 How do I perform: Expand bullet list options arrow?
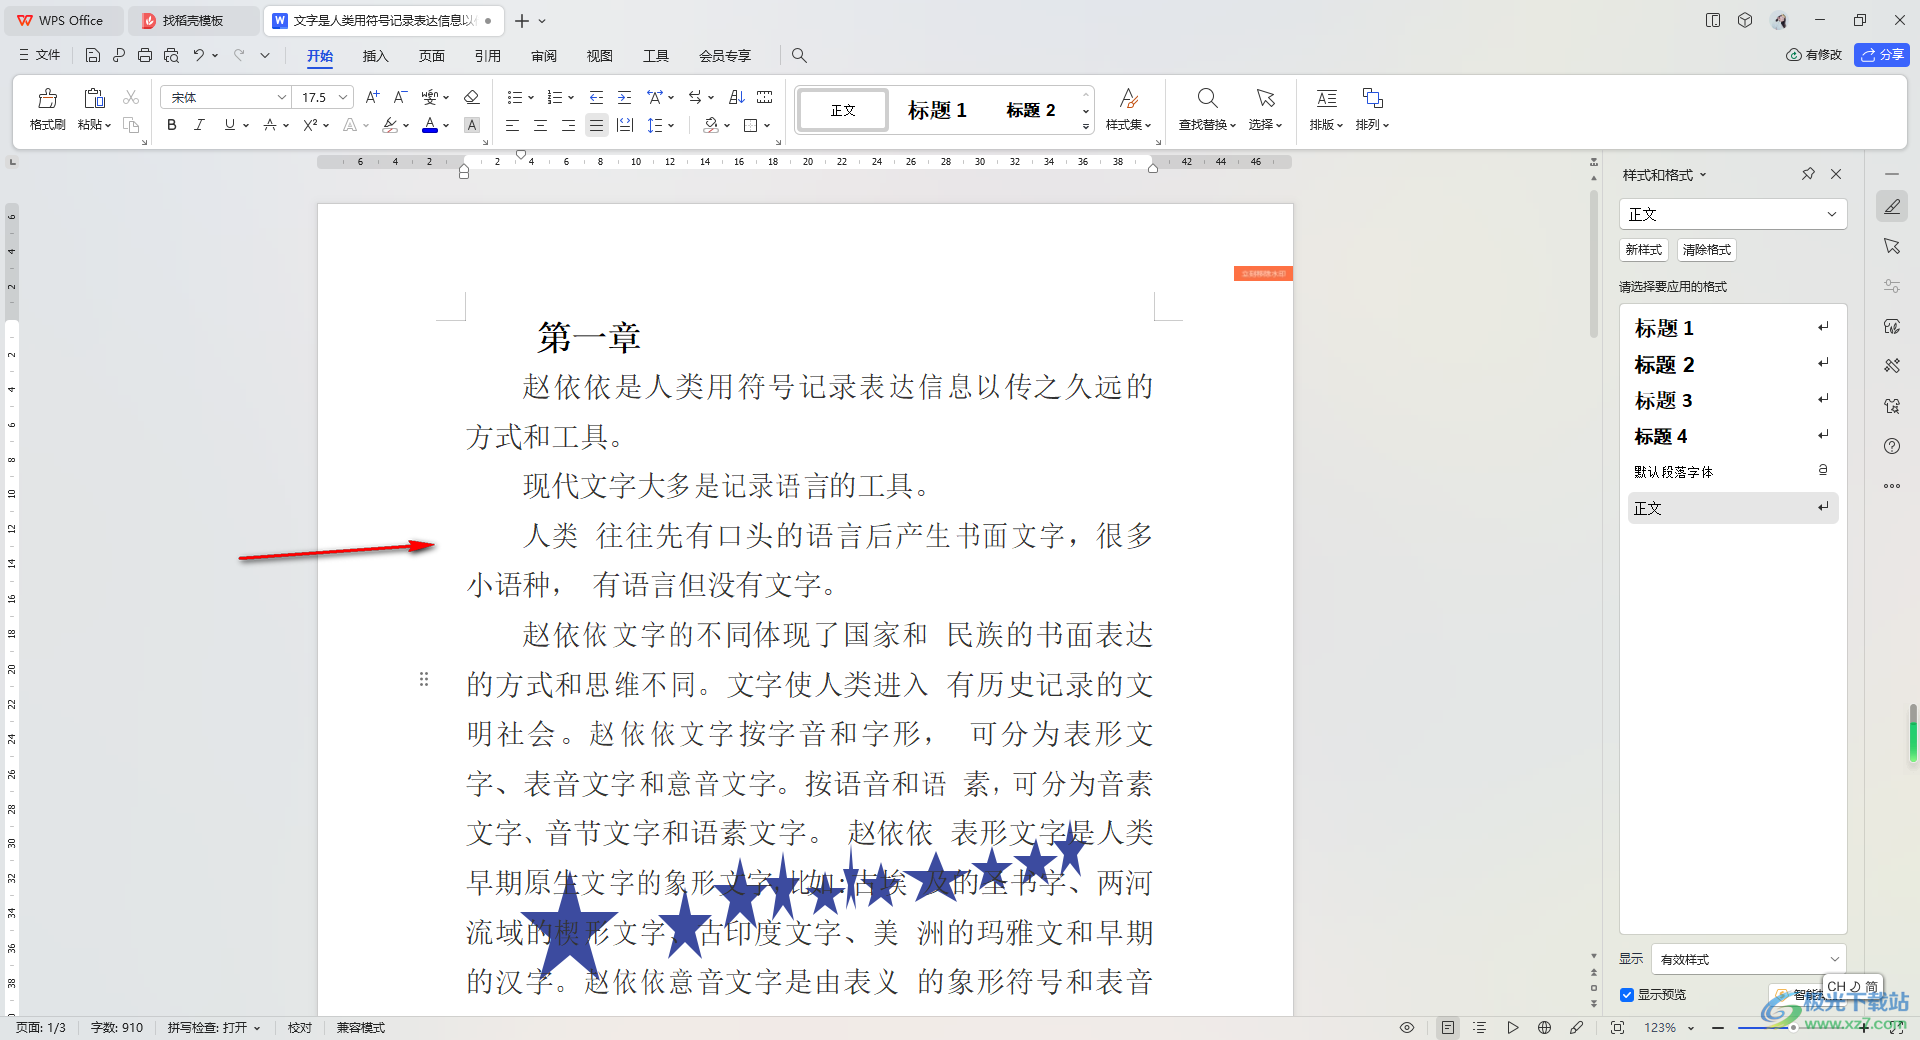[531, 97]
